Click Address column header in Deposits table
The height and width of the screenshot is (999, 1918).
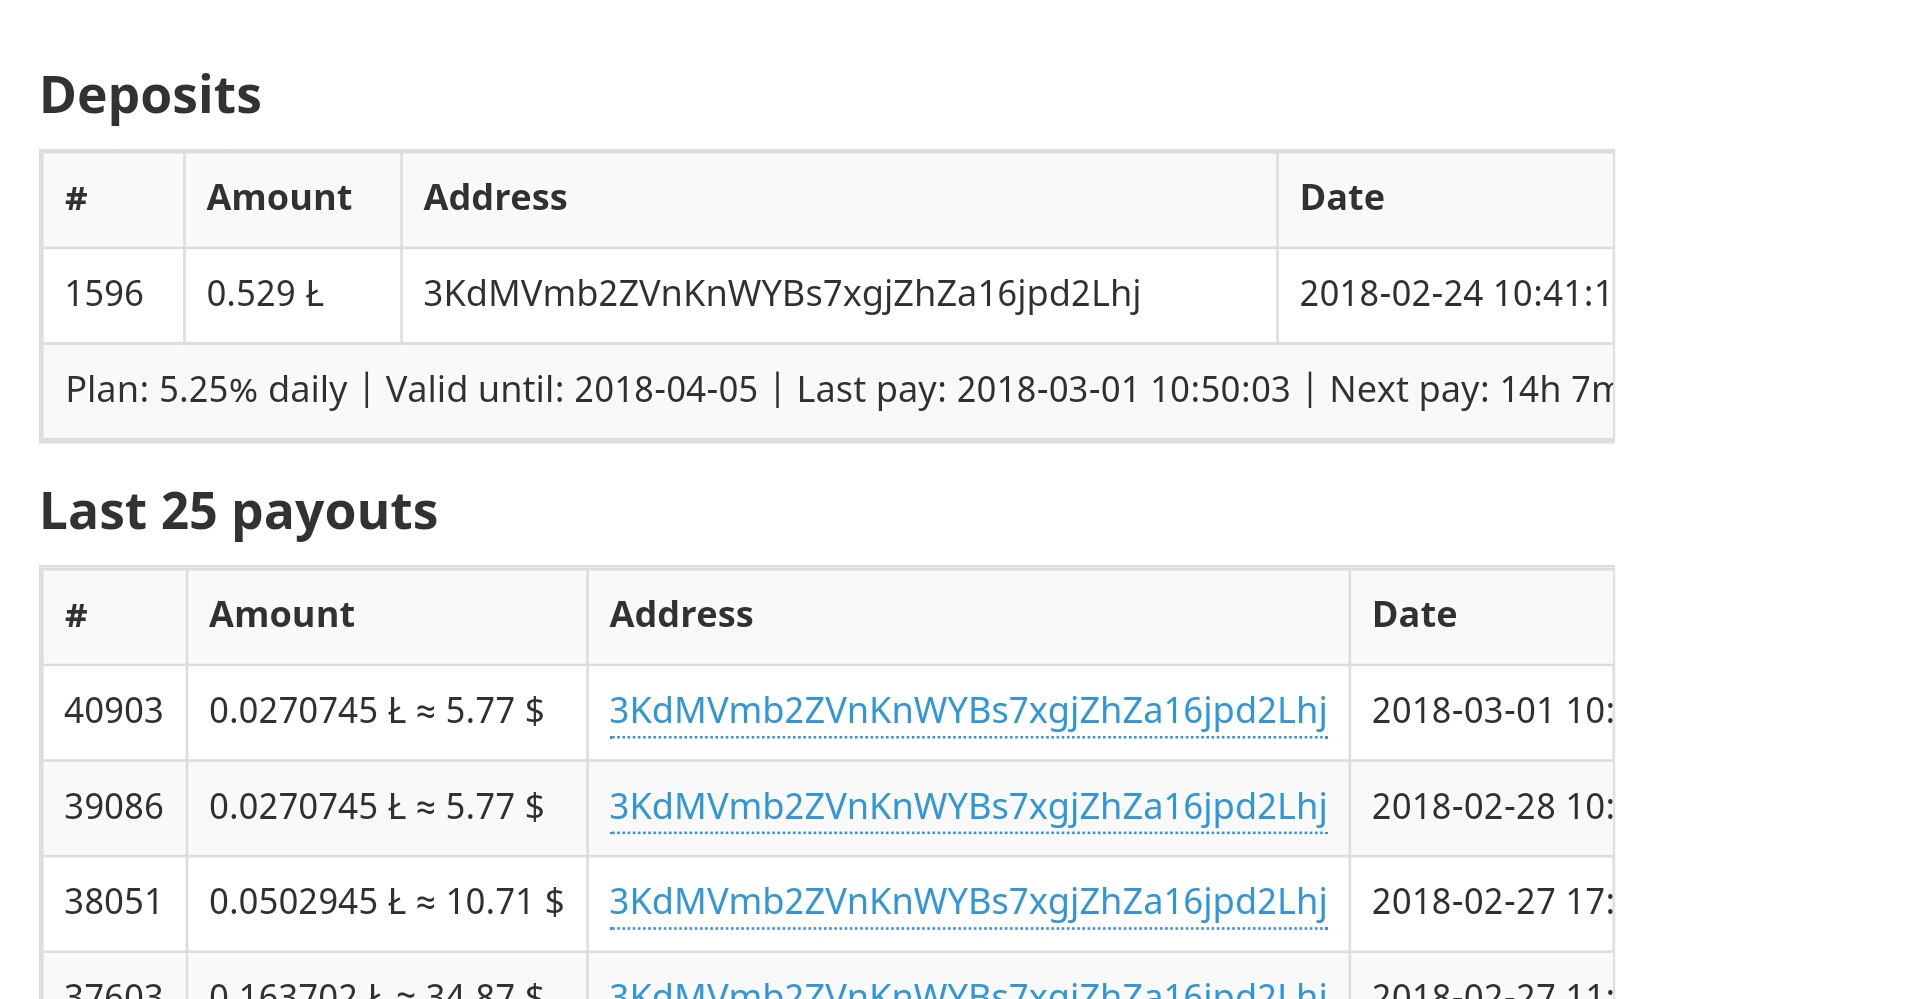(495, 198)
